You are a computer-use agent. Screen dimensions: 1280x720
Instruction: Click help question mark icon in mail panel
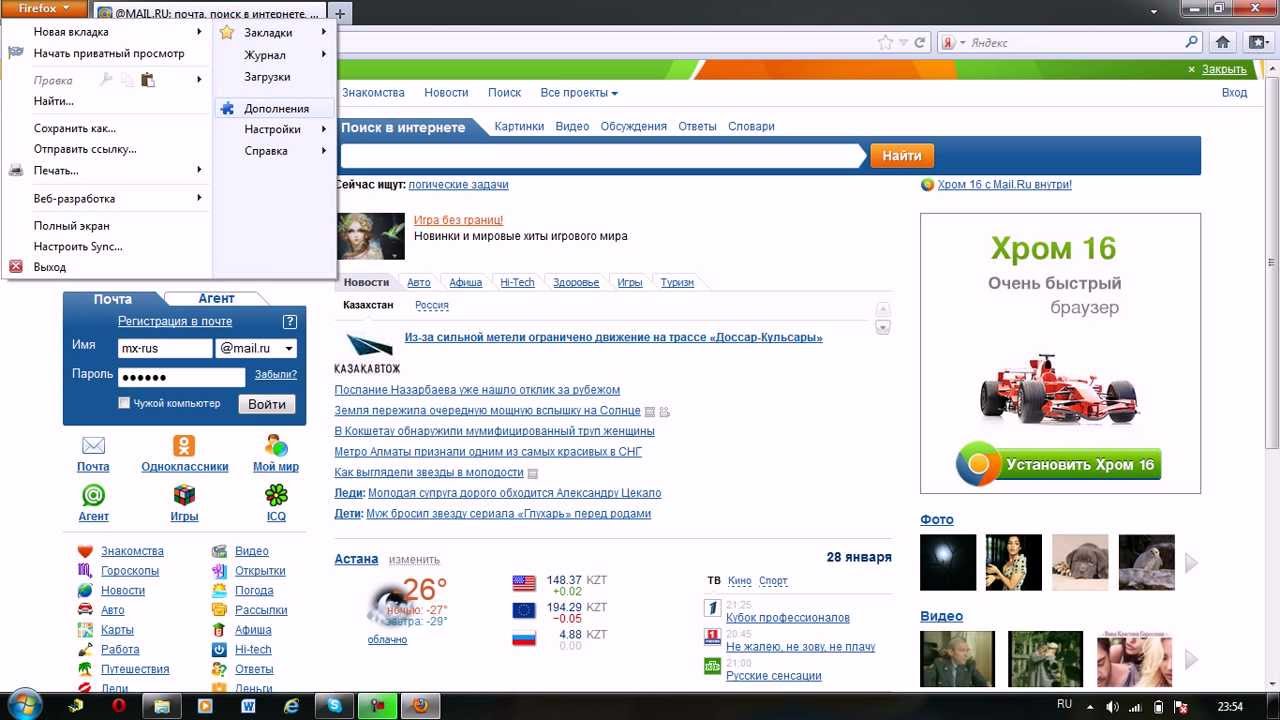click(290, 321)
